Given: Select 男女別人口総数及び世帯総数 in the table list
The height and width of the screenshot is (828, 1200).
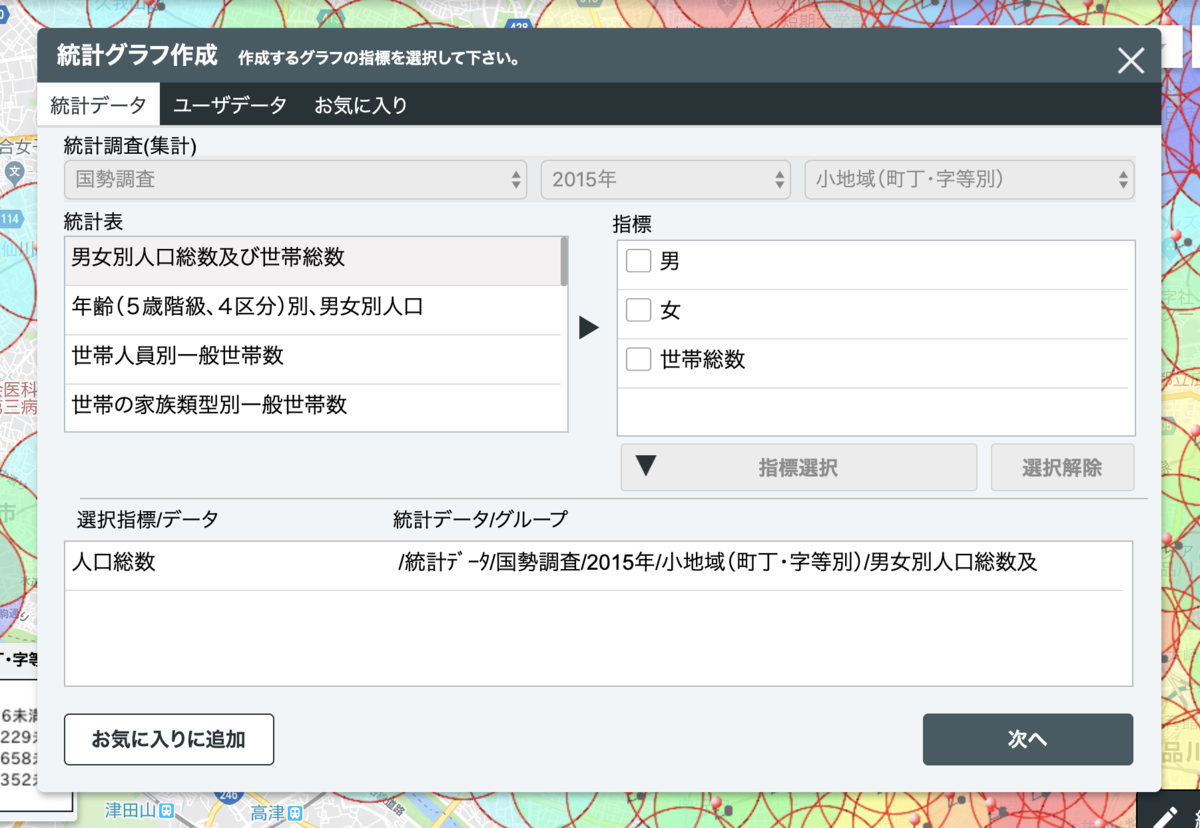Looking at the screenshot, I should [312, 260].
